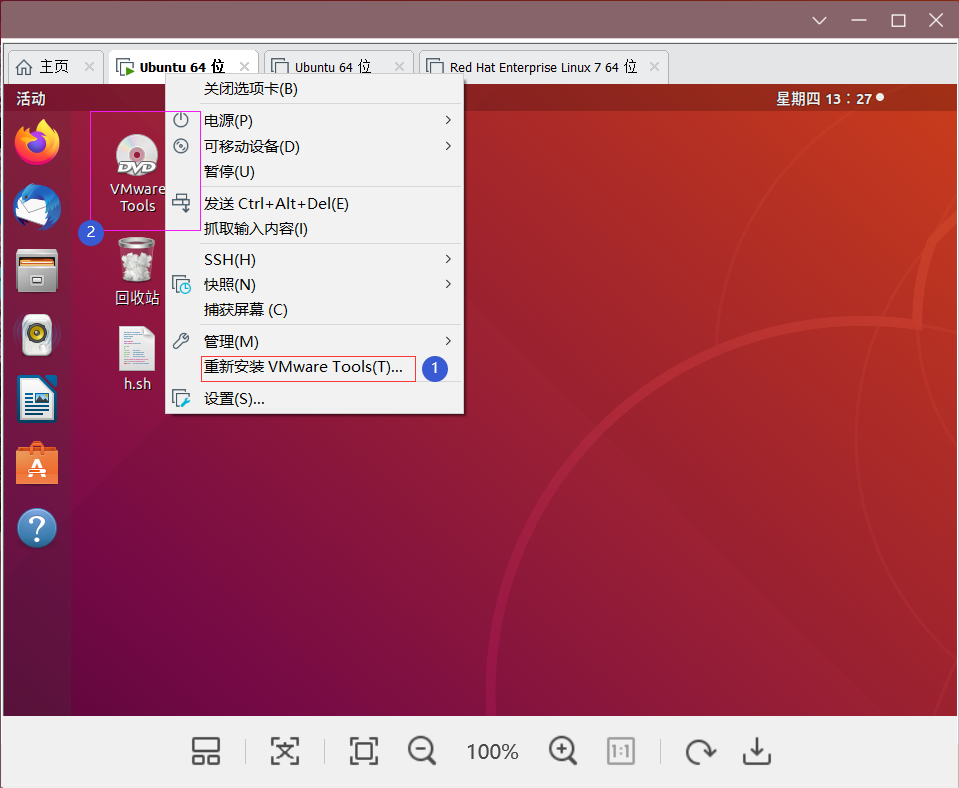
Task: Open the Files manager in dock
Action: [x=37, y=270]
